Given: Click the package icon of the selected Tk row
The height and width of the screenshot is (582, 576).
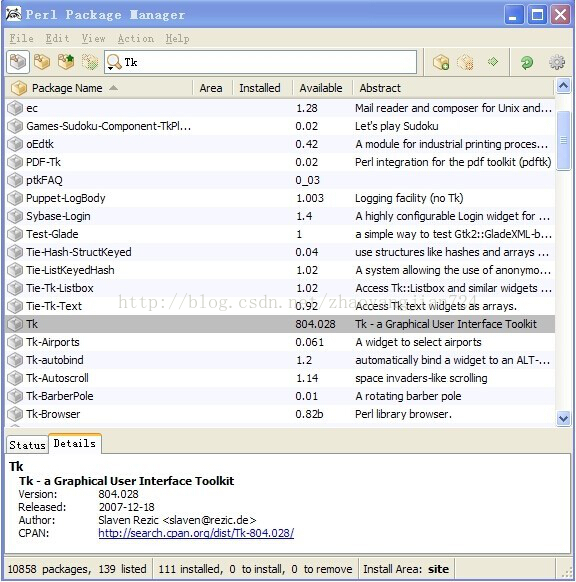Looking at the screenshot, I should (15, 324).
